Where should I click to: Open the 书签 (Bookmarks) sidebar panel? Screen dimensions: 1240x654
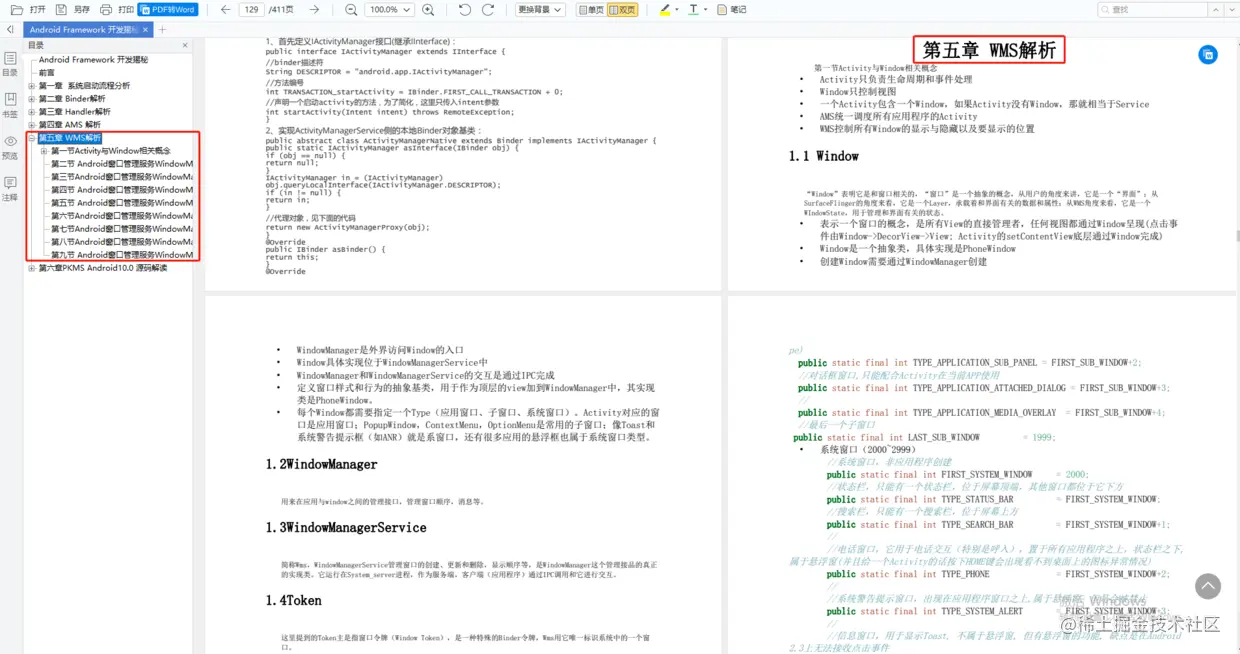tap(10, 106)
